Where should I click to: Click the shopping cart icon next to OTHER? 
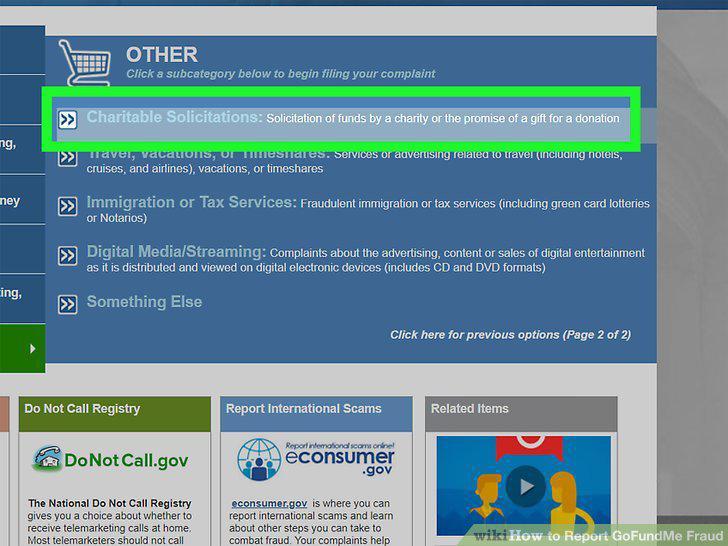(x=85, y=63)
